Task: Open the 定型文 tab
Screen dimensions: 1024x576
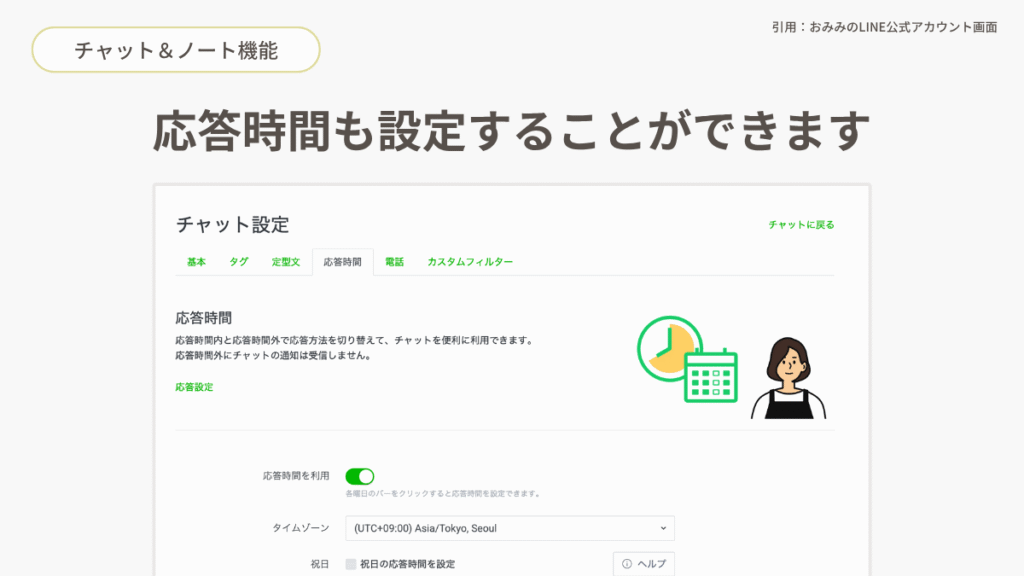Action: (285, 262)
